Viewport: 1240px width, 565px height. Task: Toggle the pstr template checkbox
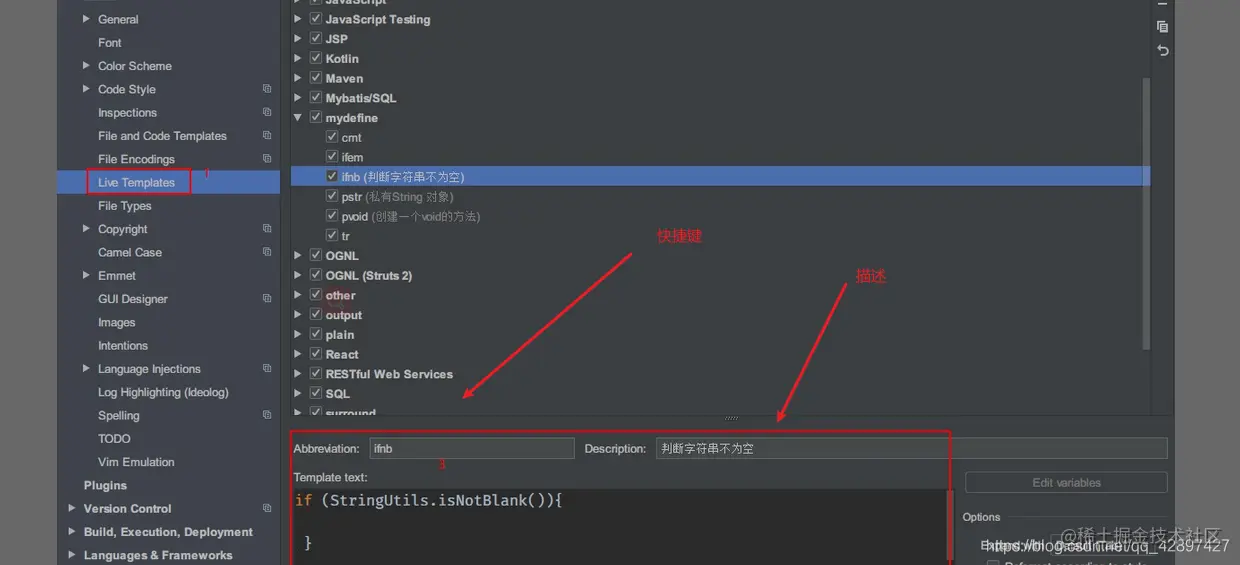(x=332, y=196)
